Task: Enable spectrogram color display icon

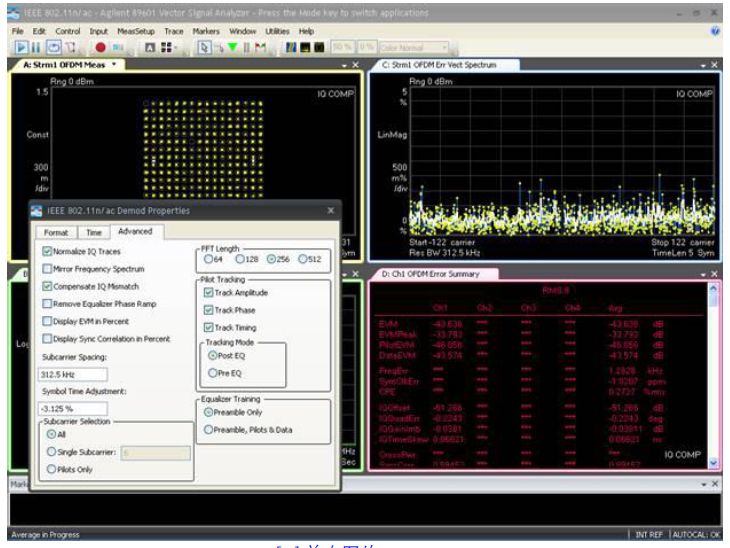Action: coord(291,47)
